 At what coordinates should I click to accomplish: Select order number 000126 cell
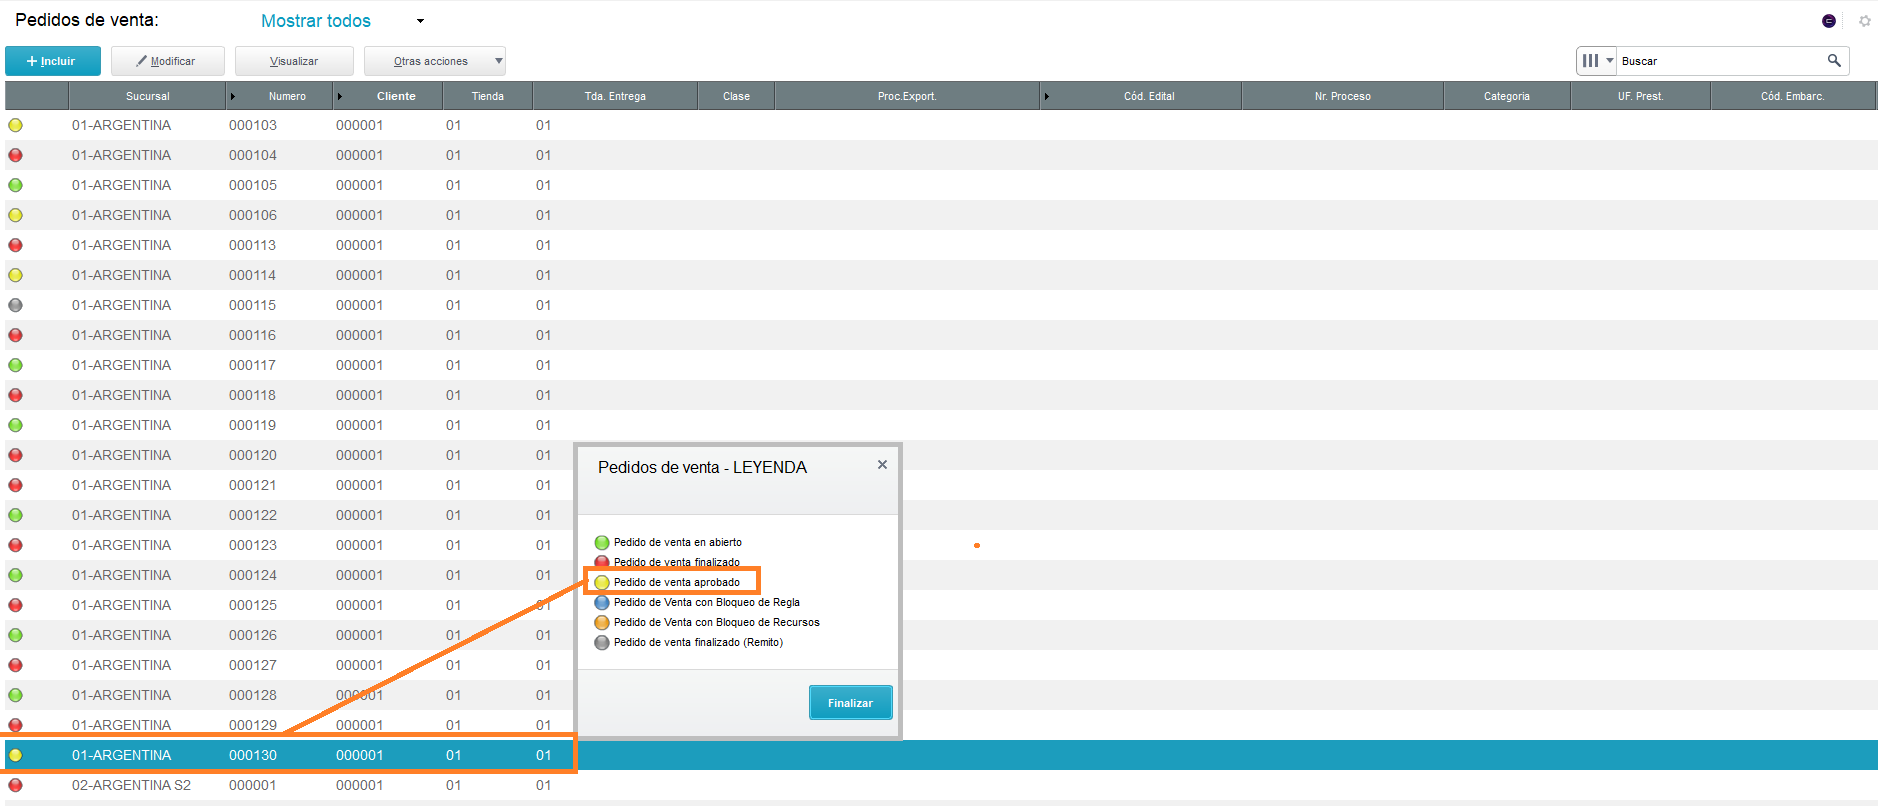pos(252,635)
